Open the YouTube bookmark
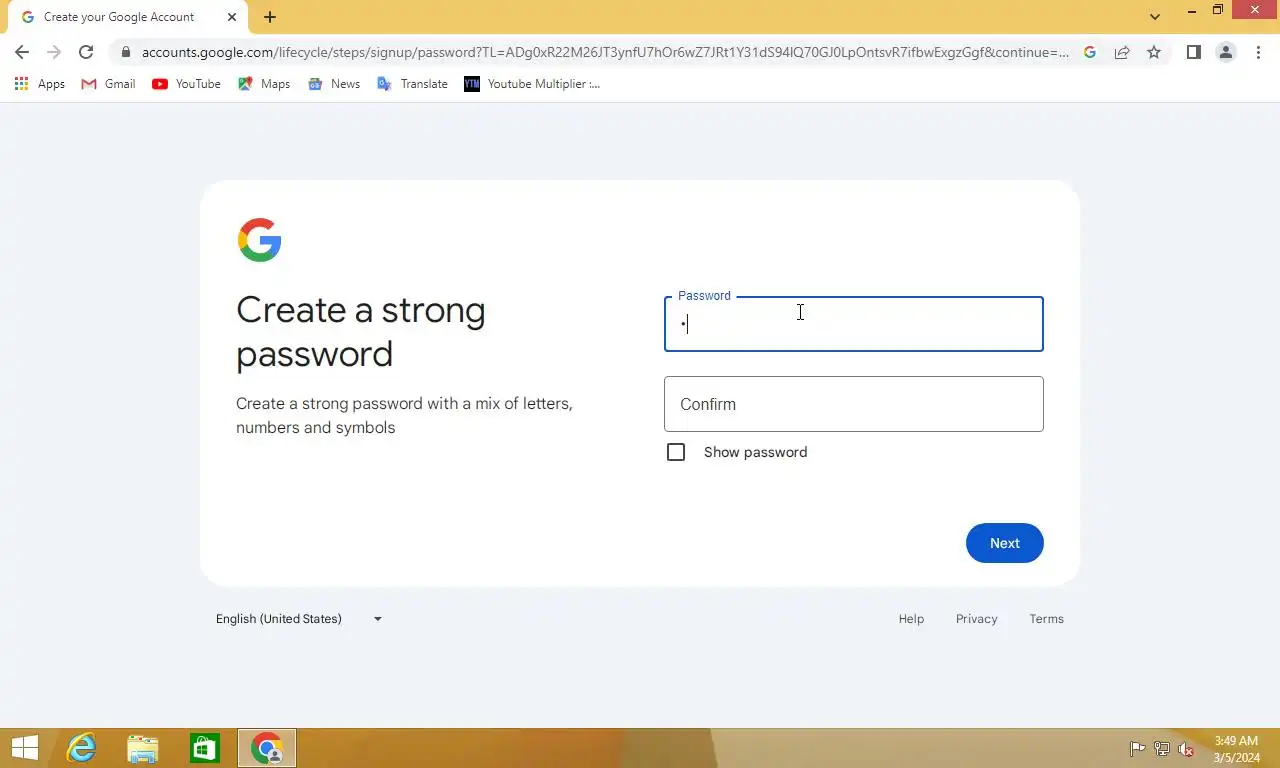Image resolution: width=1280 pixels, height=768 pixels. 186,84
